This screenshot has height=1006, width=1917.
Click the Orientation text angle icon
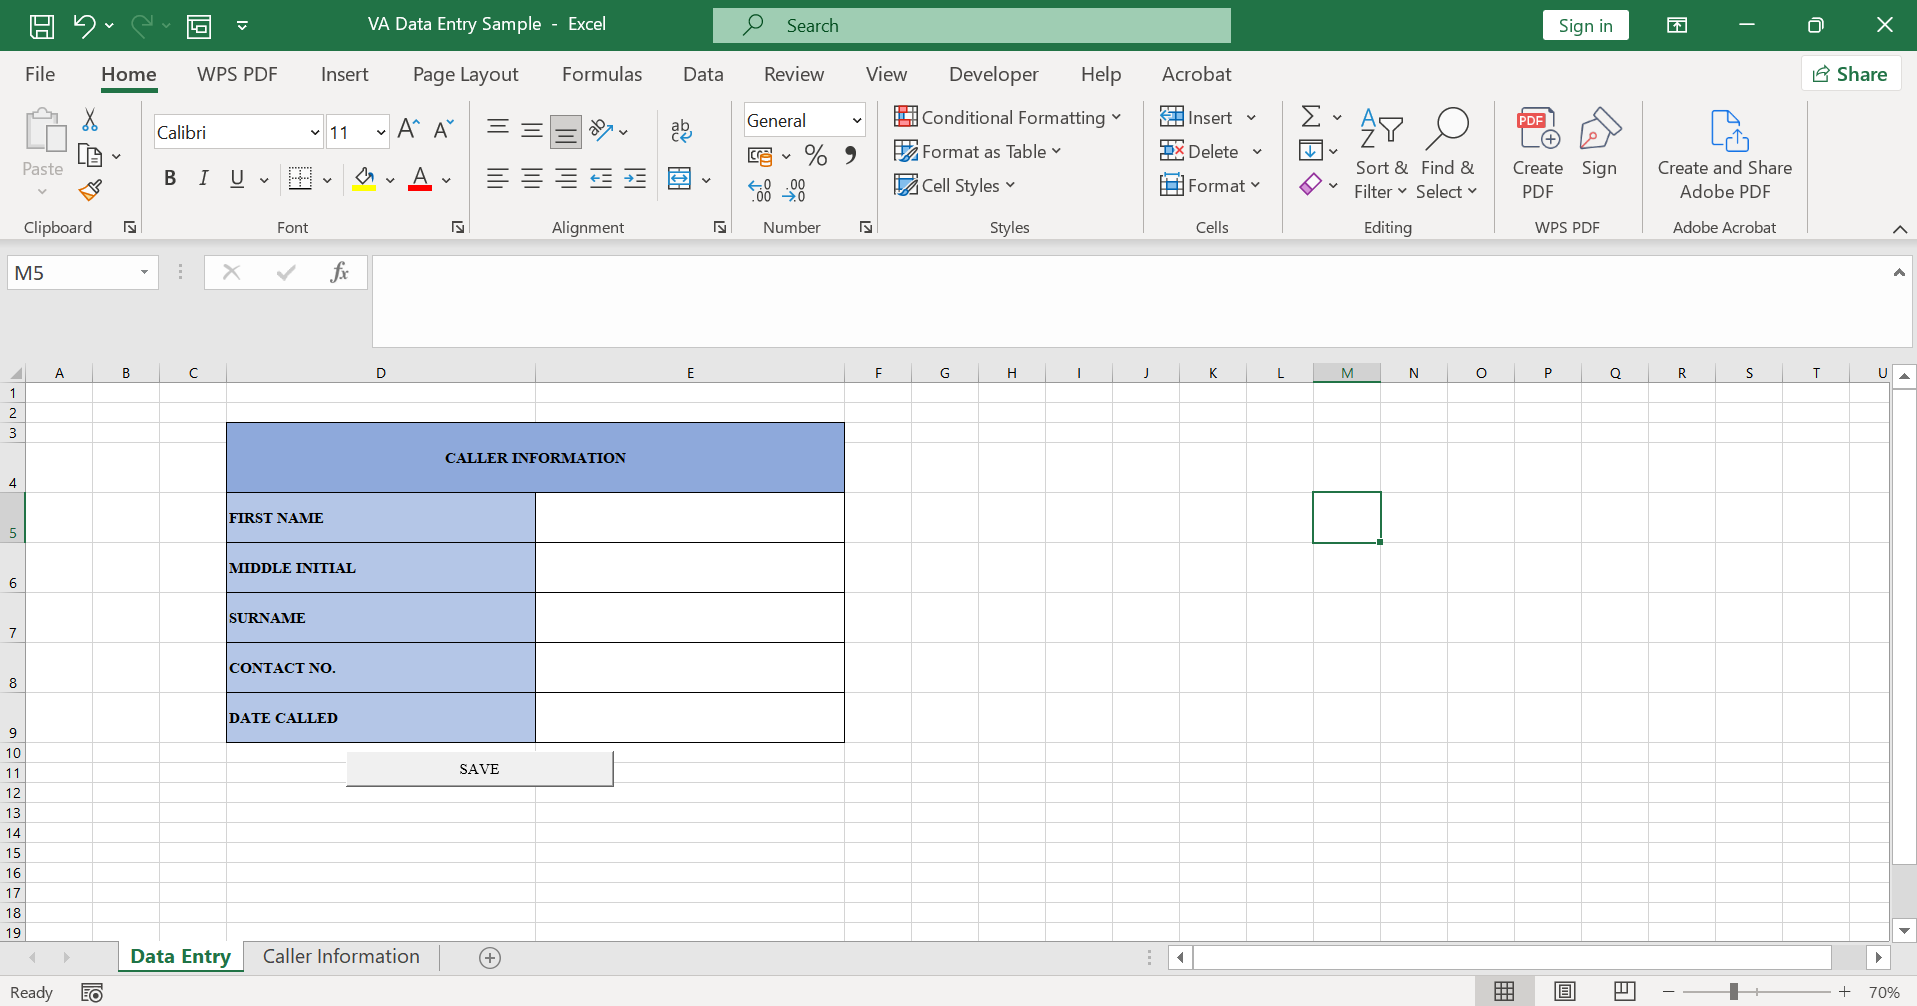601,130
